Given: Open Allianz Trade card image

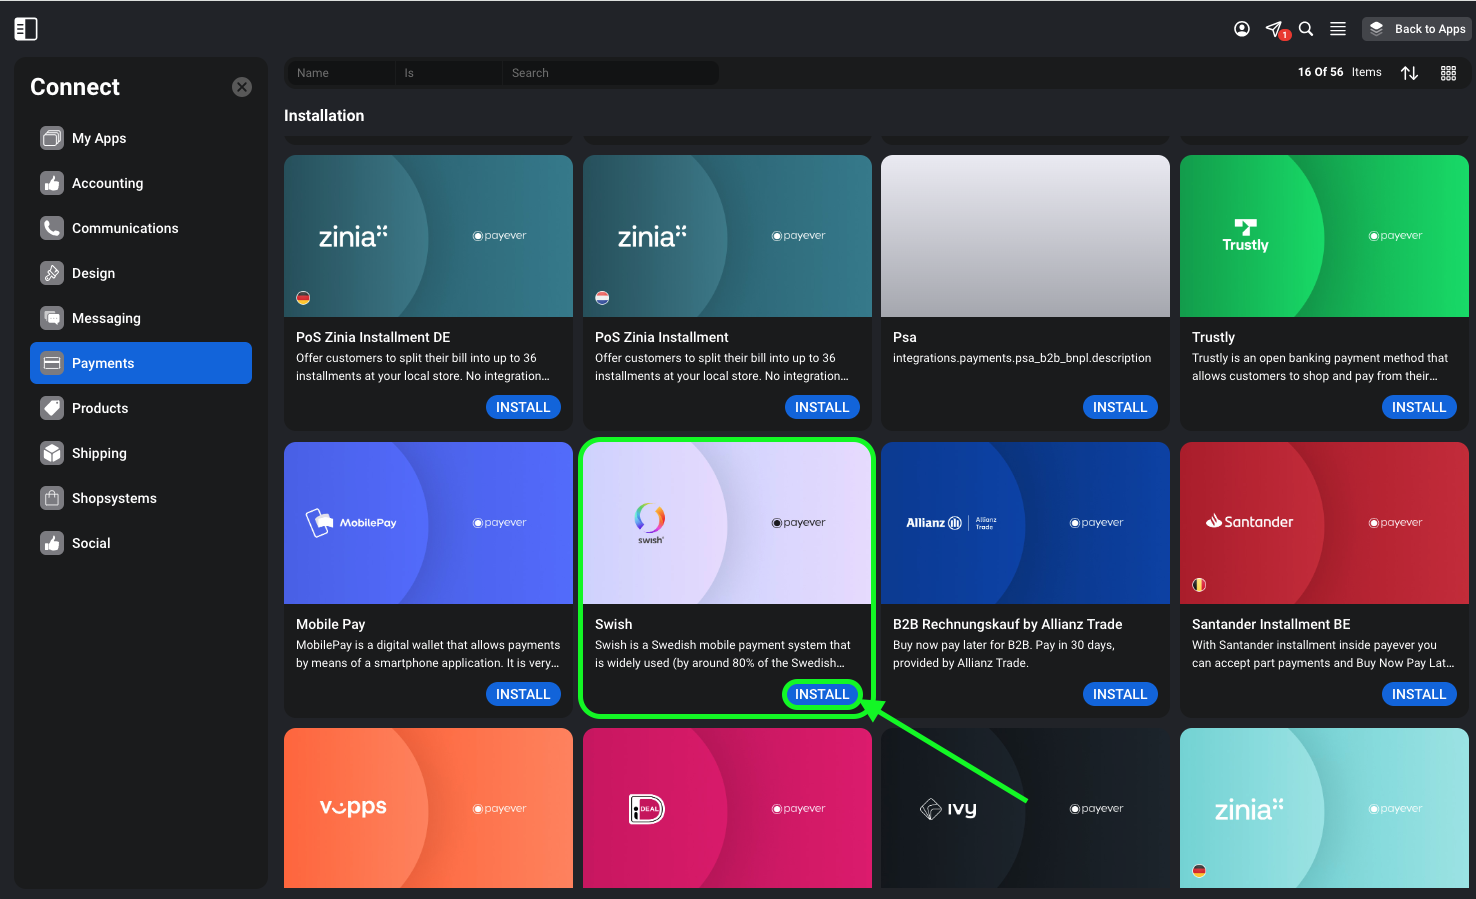Looking at the screenshot, I should (x=1025, y=523).
